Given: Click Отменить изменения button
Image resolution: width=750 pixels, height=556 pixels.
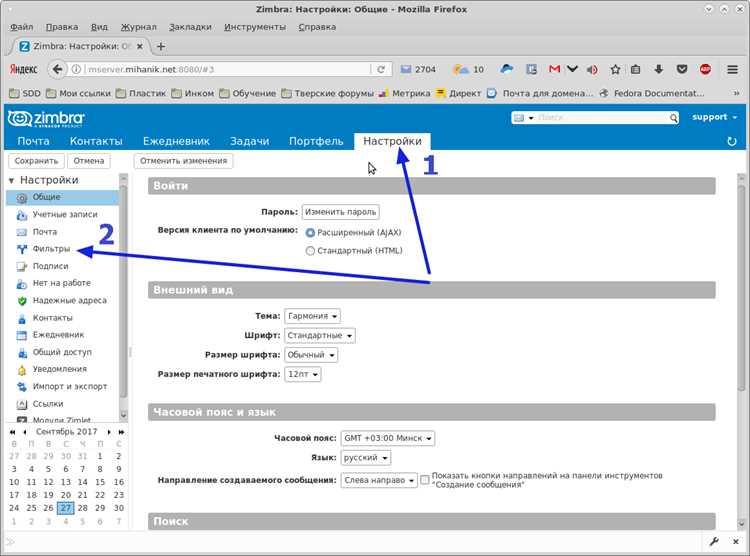Looking at the screenshot, I should tap(184, 161).
